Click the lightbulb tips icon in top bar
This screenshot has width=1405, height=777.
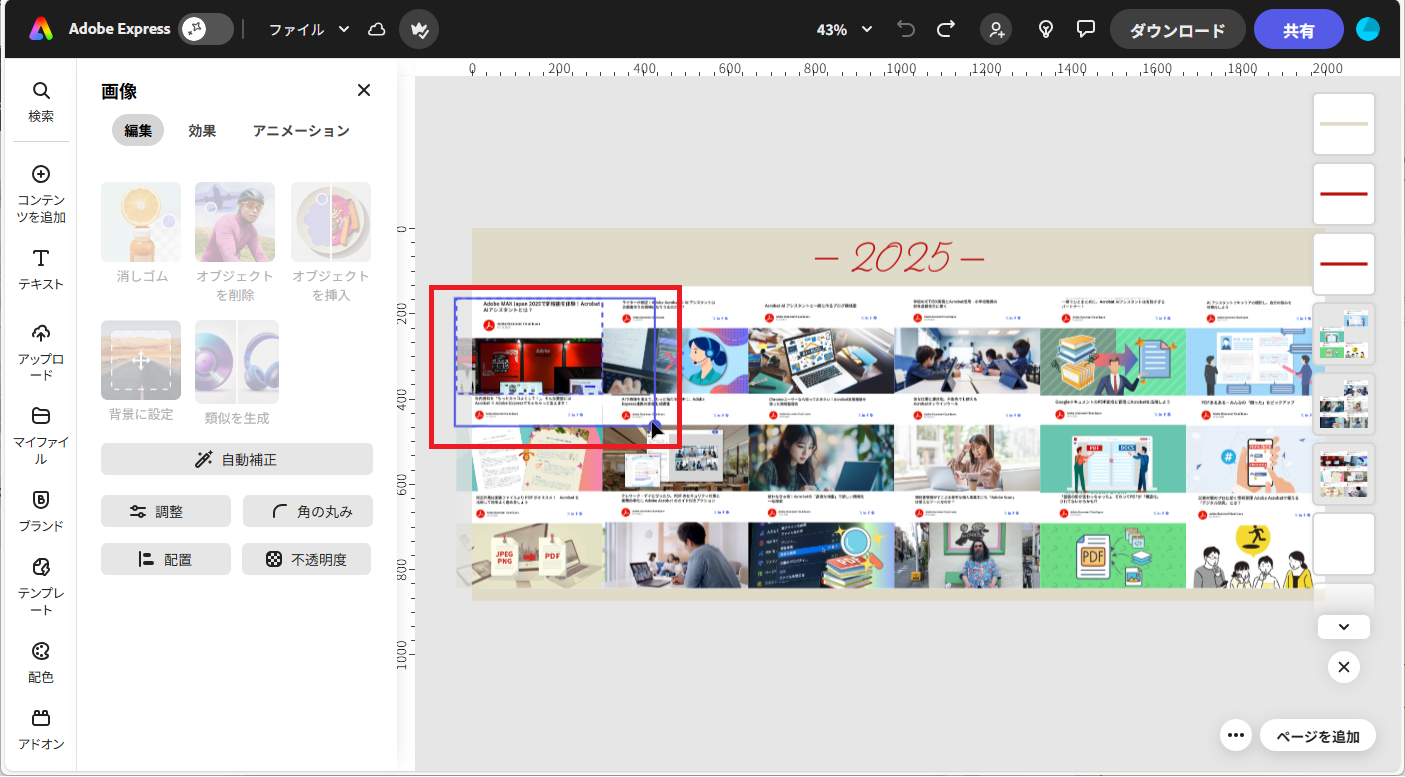1045,29
